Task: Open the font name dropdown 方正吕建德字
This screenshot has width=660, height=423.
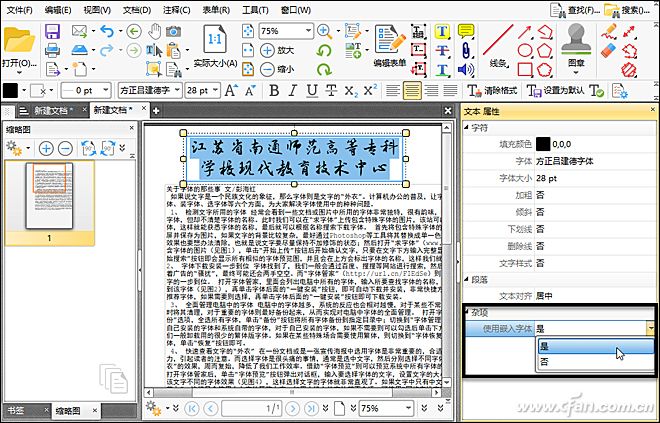Action: [177, 90]
